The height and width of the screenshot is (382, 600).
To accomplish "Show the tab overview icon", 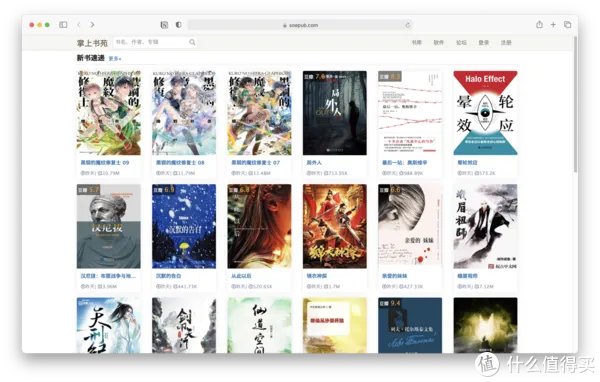I will [567, 24].
